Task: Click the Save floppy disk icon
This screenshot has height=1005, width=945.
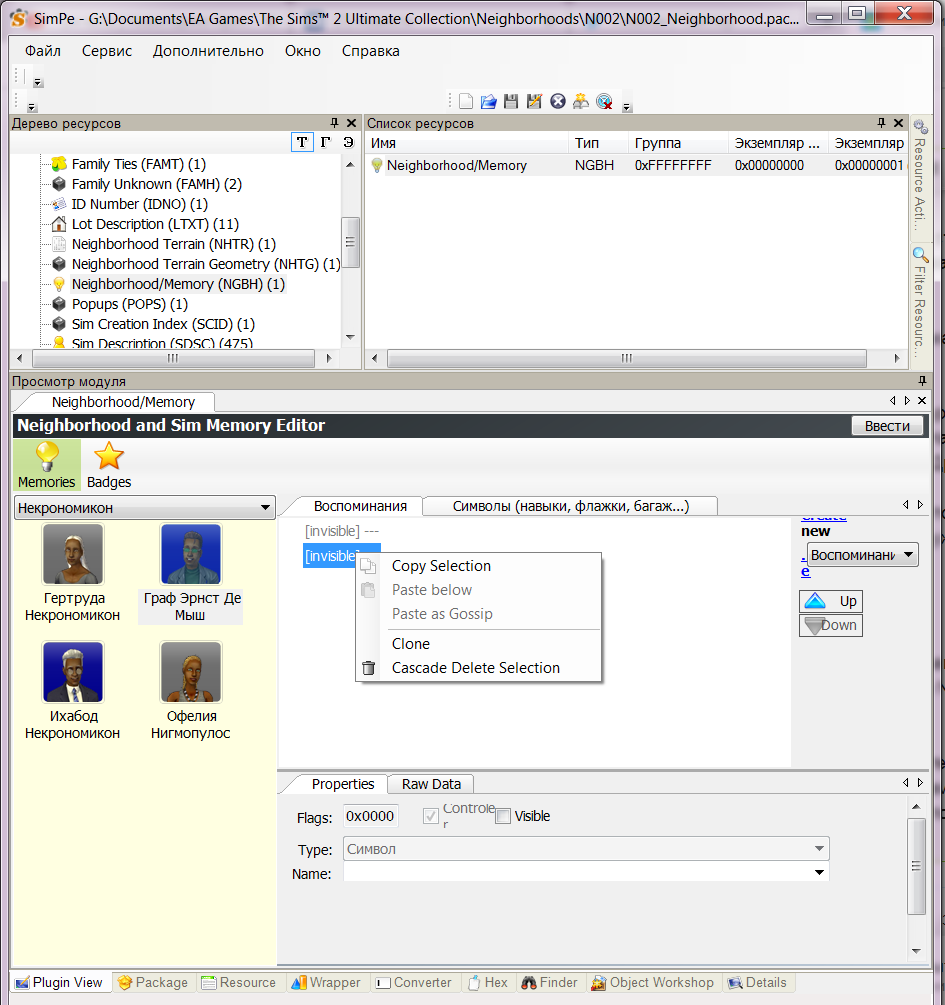Action: (511, 101)
